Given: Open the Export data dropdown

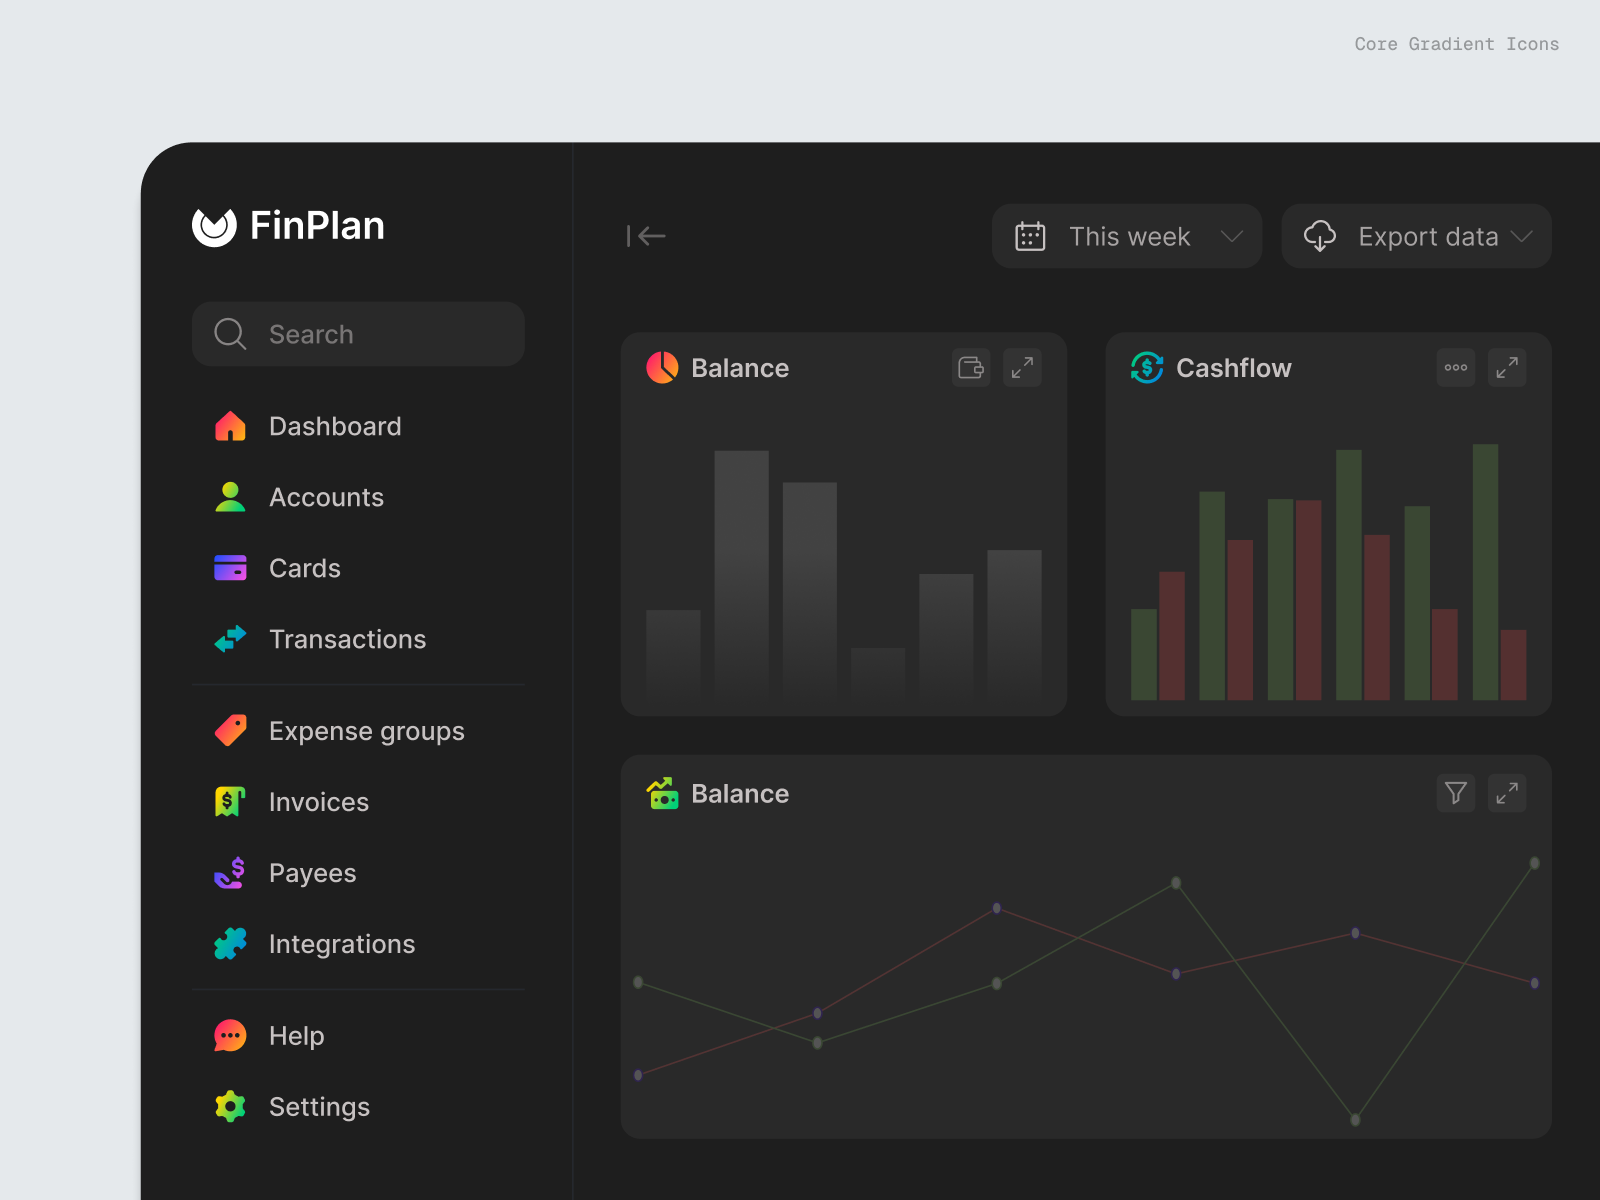Looking at the screenshot, I should coord(1417,236).
